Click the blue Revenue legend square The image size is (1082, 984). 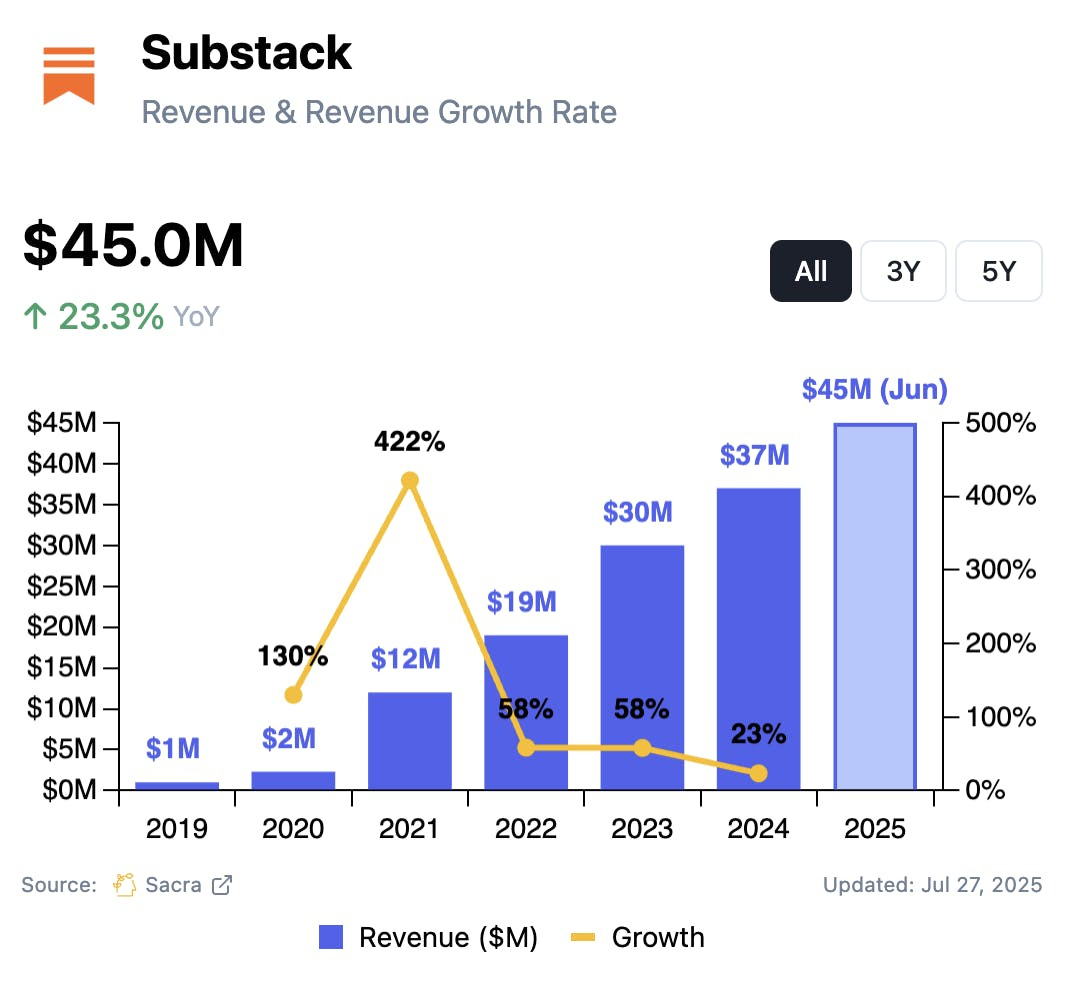click(x=330, y=937)
